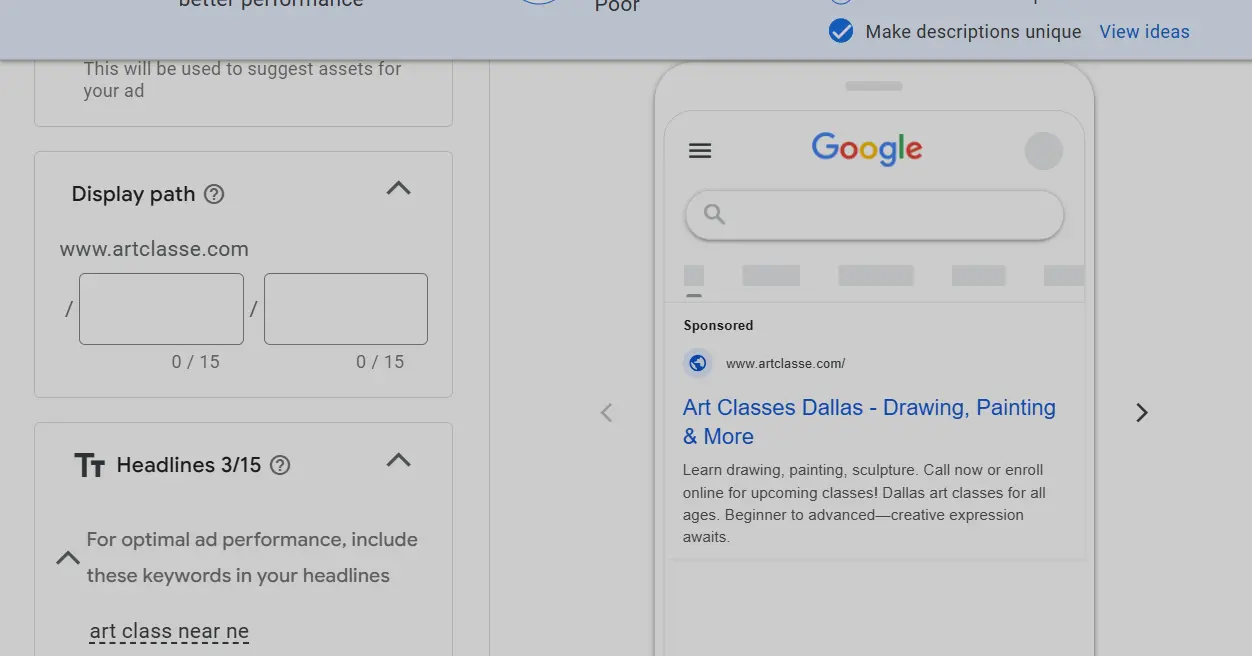Open the Display path help tooltip

213,194
